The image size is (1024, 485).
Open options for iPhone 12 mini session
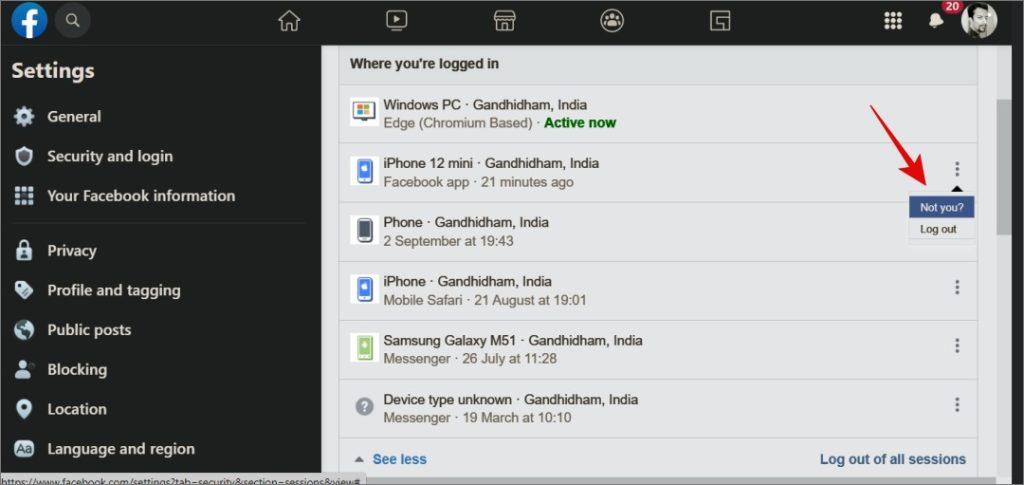[x=957, y=169]
